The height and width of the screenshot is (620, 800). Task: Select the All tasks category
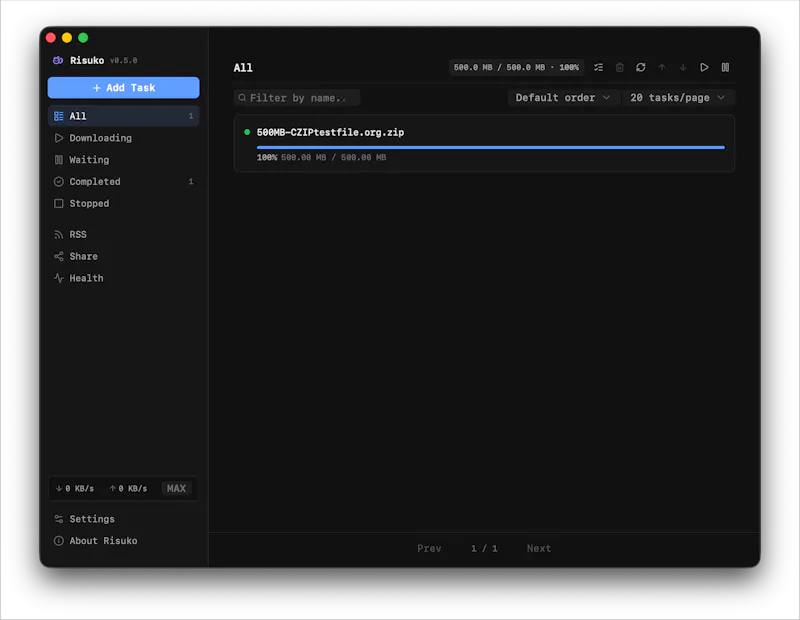[123, 116]
